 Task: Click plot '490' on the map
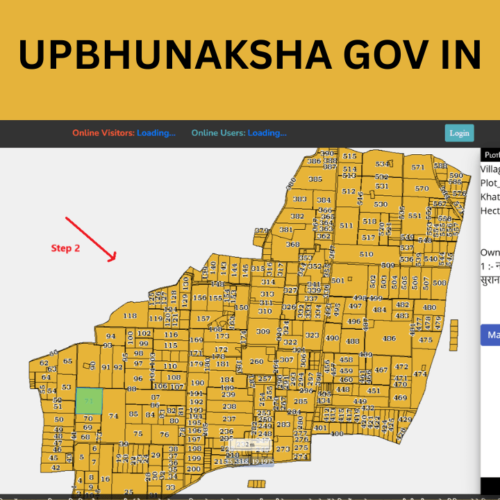(332, 338)
